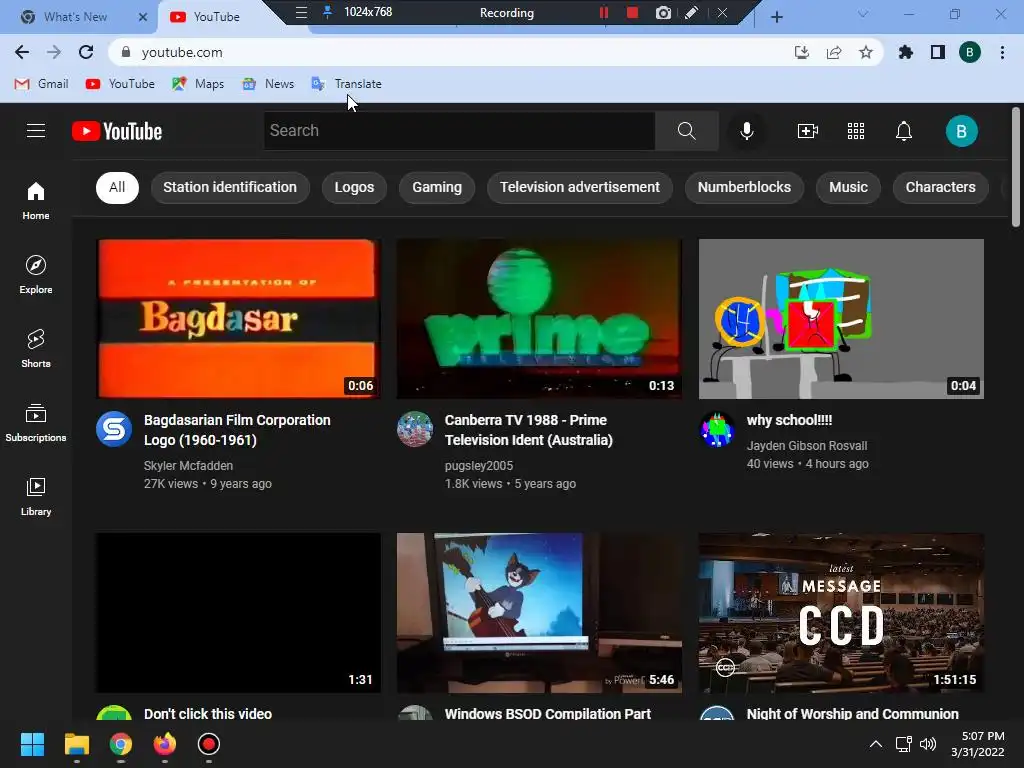Open Explore in sidebar
This screenshot has width=1024, height=768.
tap(36, 274)
